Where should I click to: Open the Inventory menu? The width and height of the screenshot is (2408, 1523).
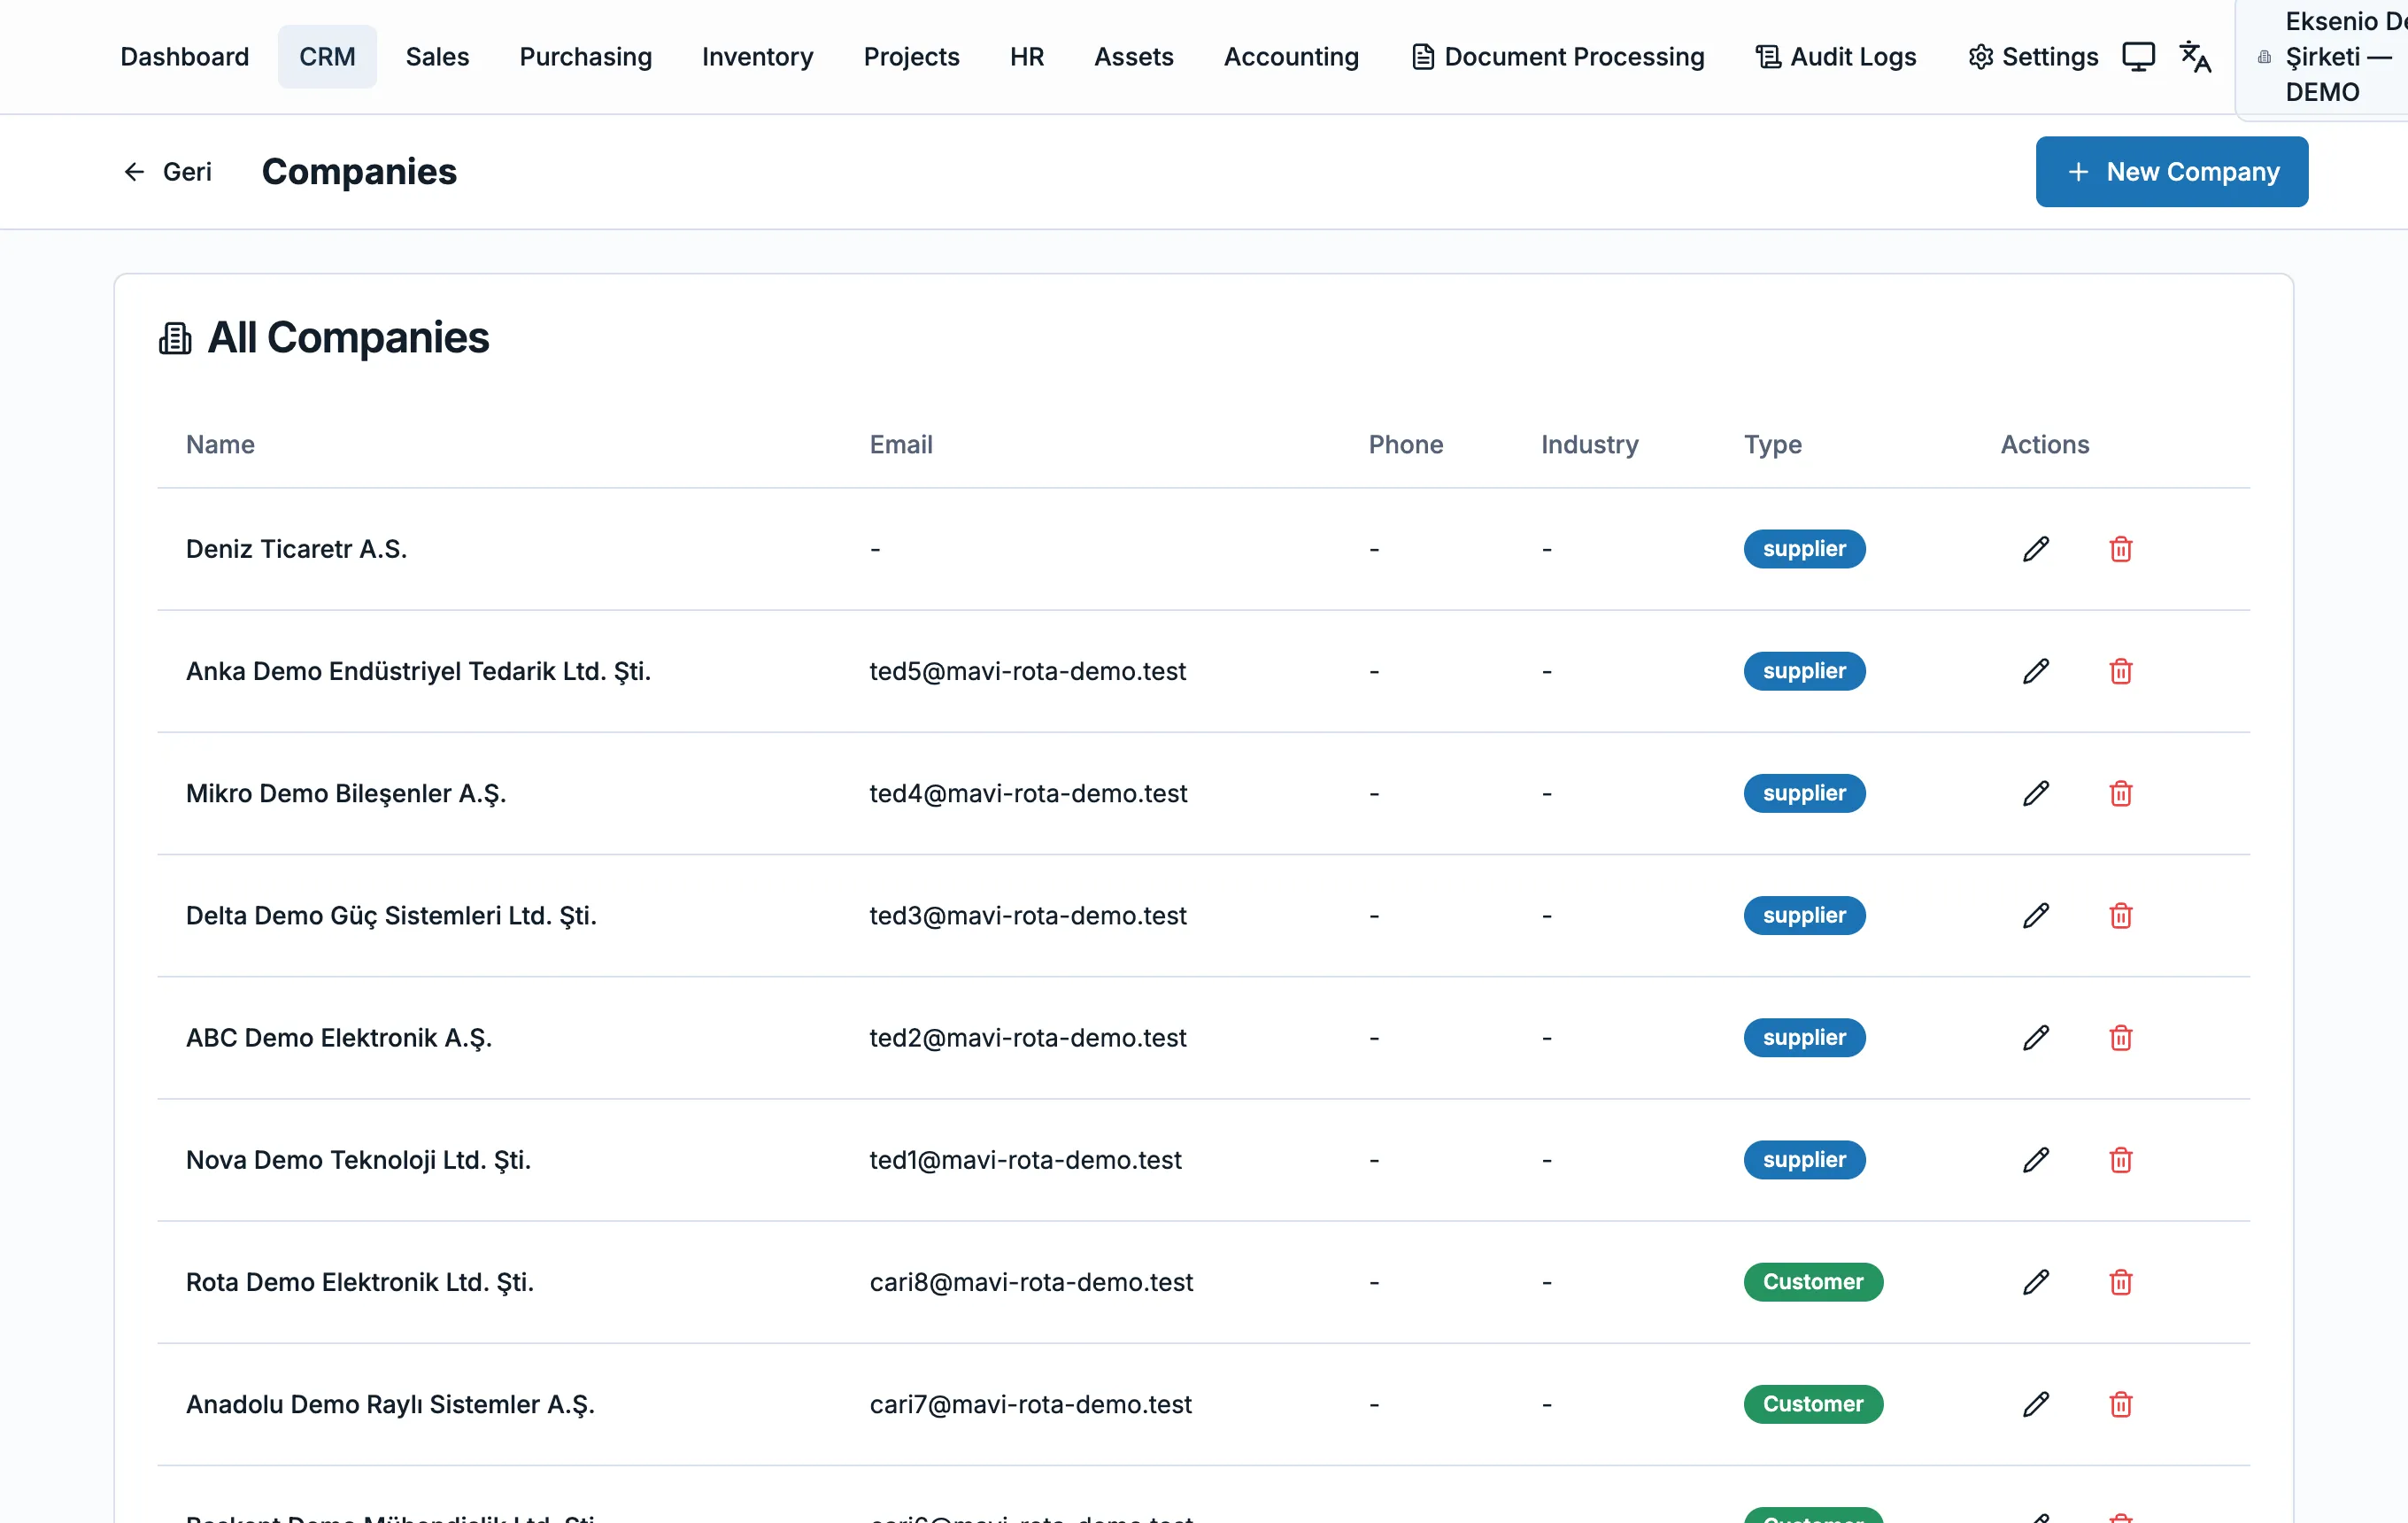click(757, 57)
